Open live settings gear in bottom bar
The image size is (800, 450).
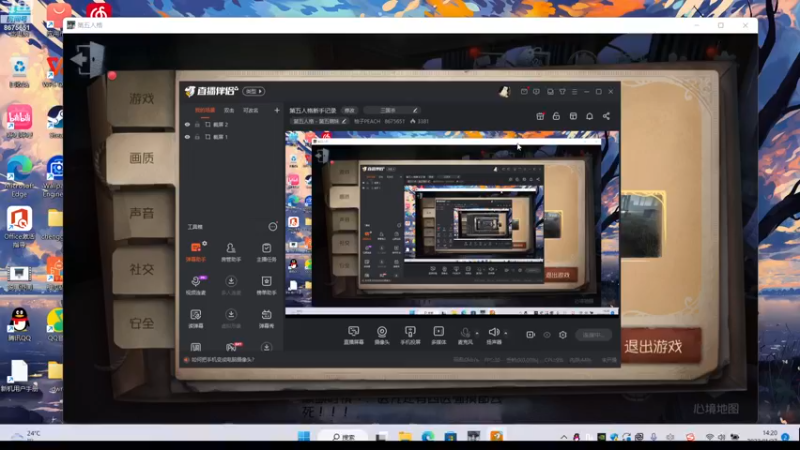pos(563,335)
